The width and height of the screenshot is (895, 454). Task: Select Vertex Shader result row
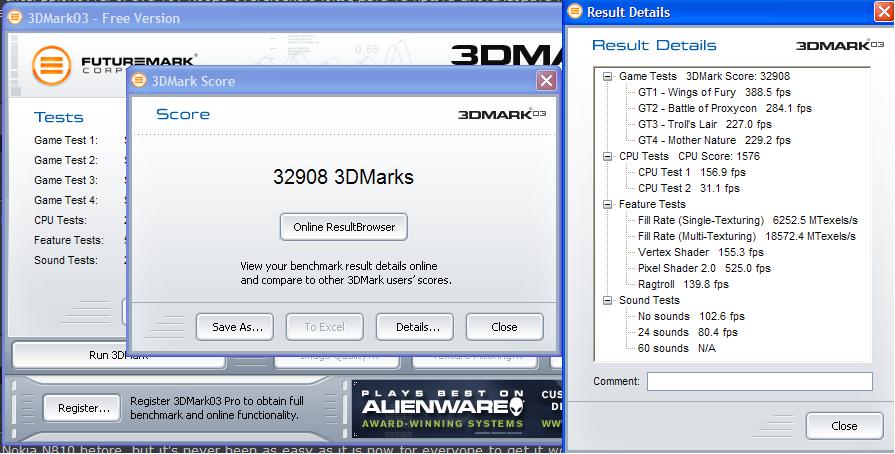700,252
